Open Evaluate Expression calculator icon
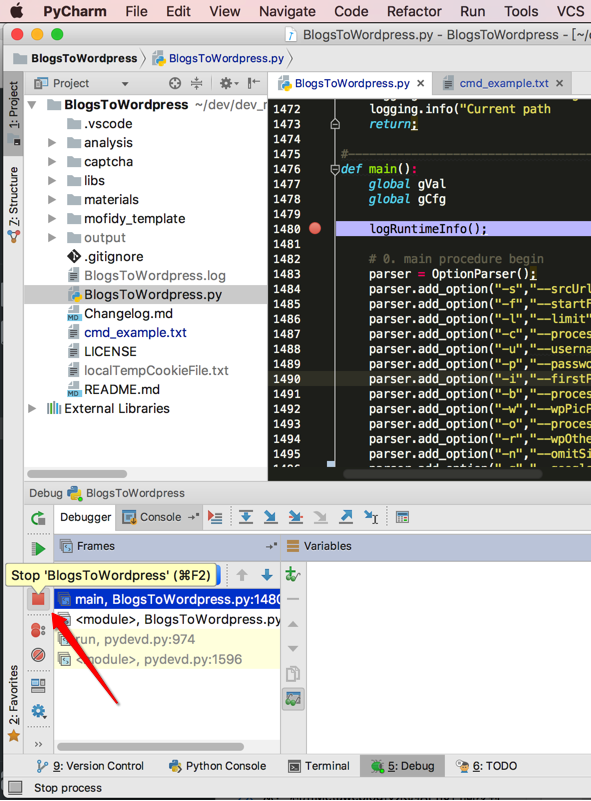The height and width of the screenshot is (801, 591). pyautogui.click(x=402, y=517)
